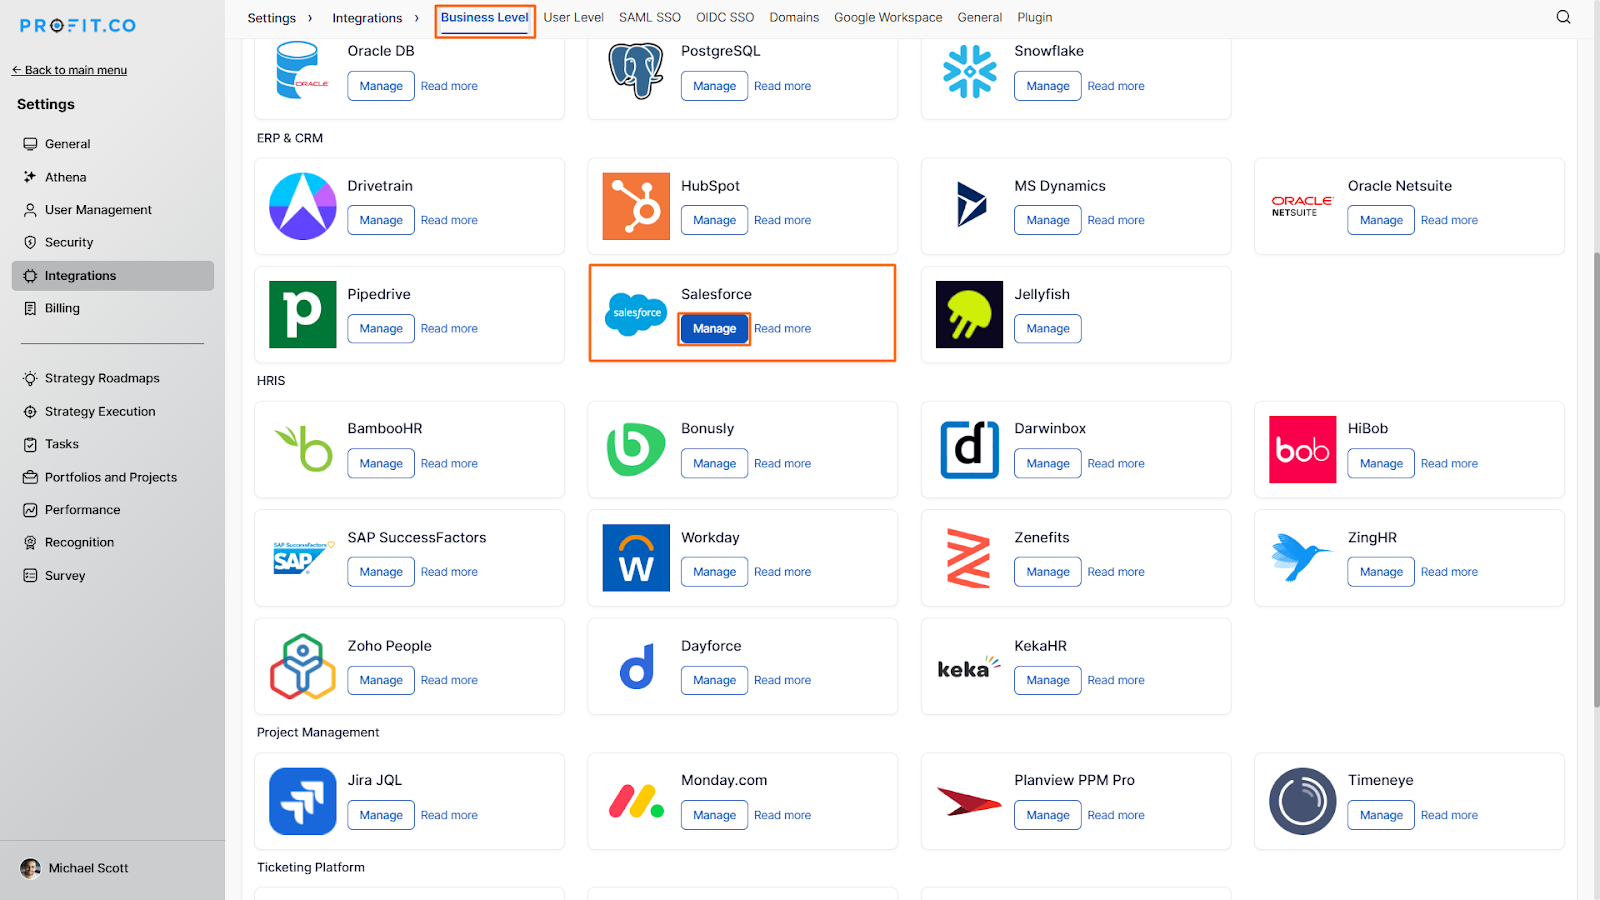1600x900 pixels.
Task: Click the Security shield icon
Action: click(30, 242)
